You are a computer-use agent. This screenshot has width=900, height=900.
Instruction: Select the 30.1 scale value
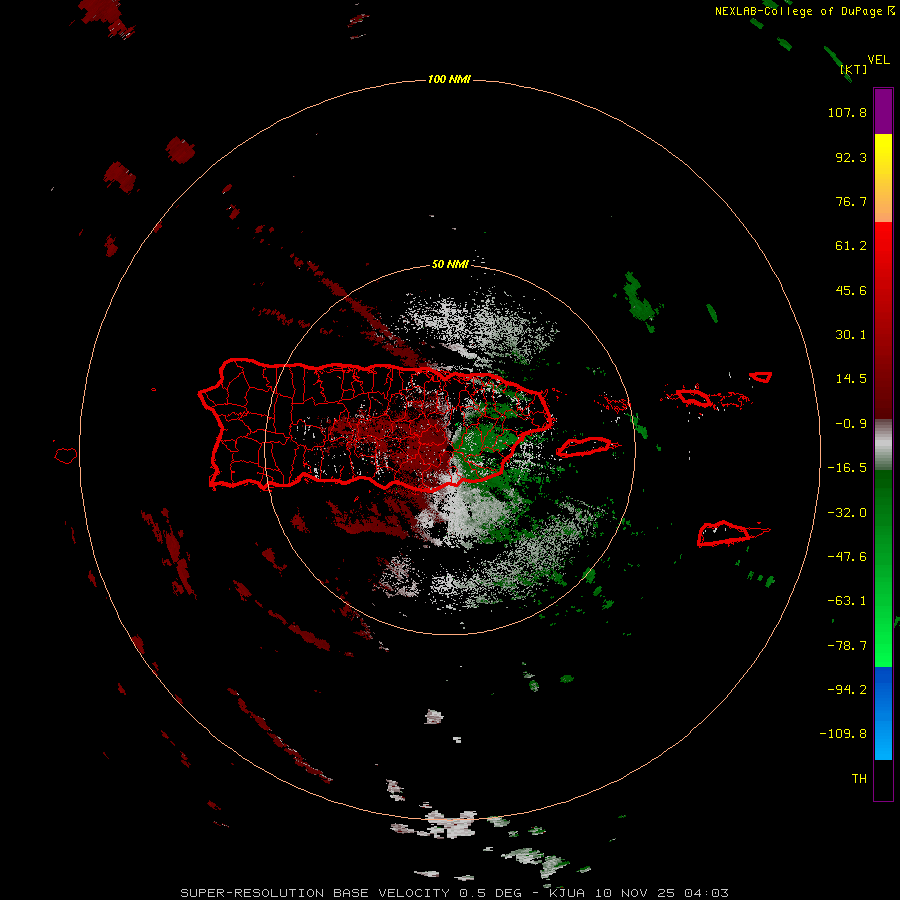(x=851, y=335)
